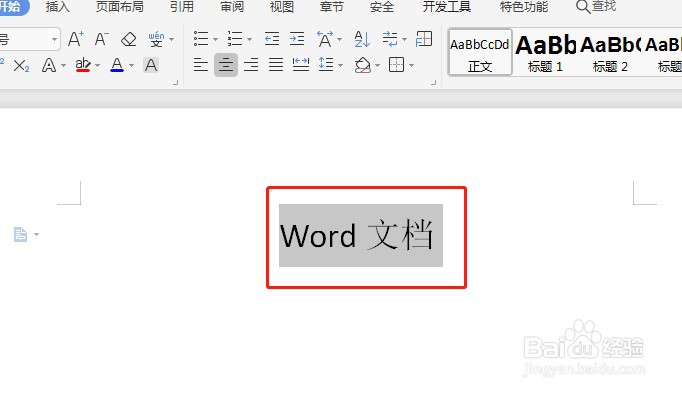Insert bulleted list
Screen dimensions: 682x393
201,39
